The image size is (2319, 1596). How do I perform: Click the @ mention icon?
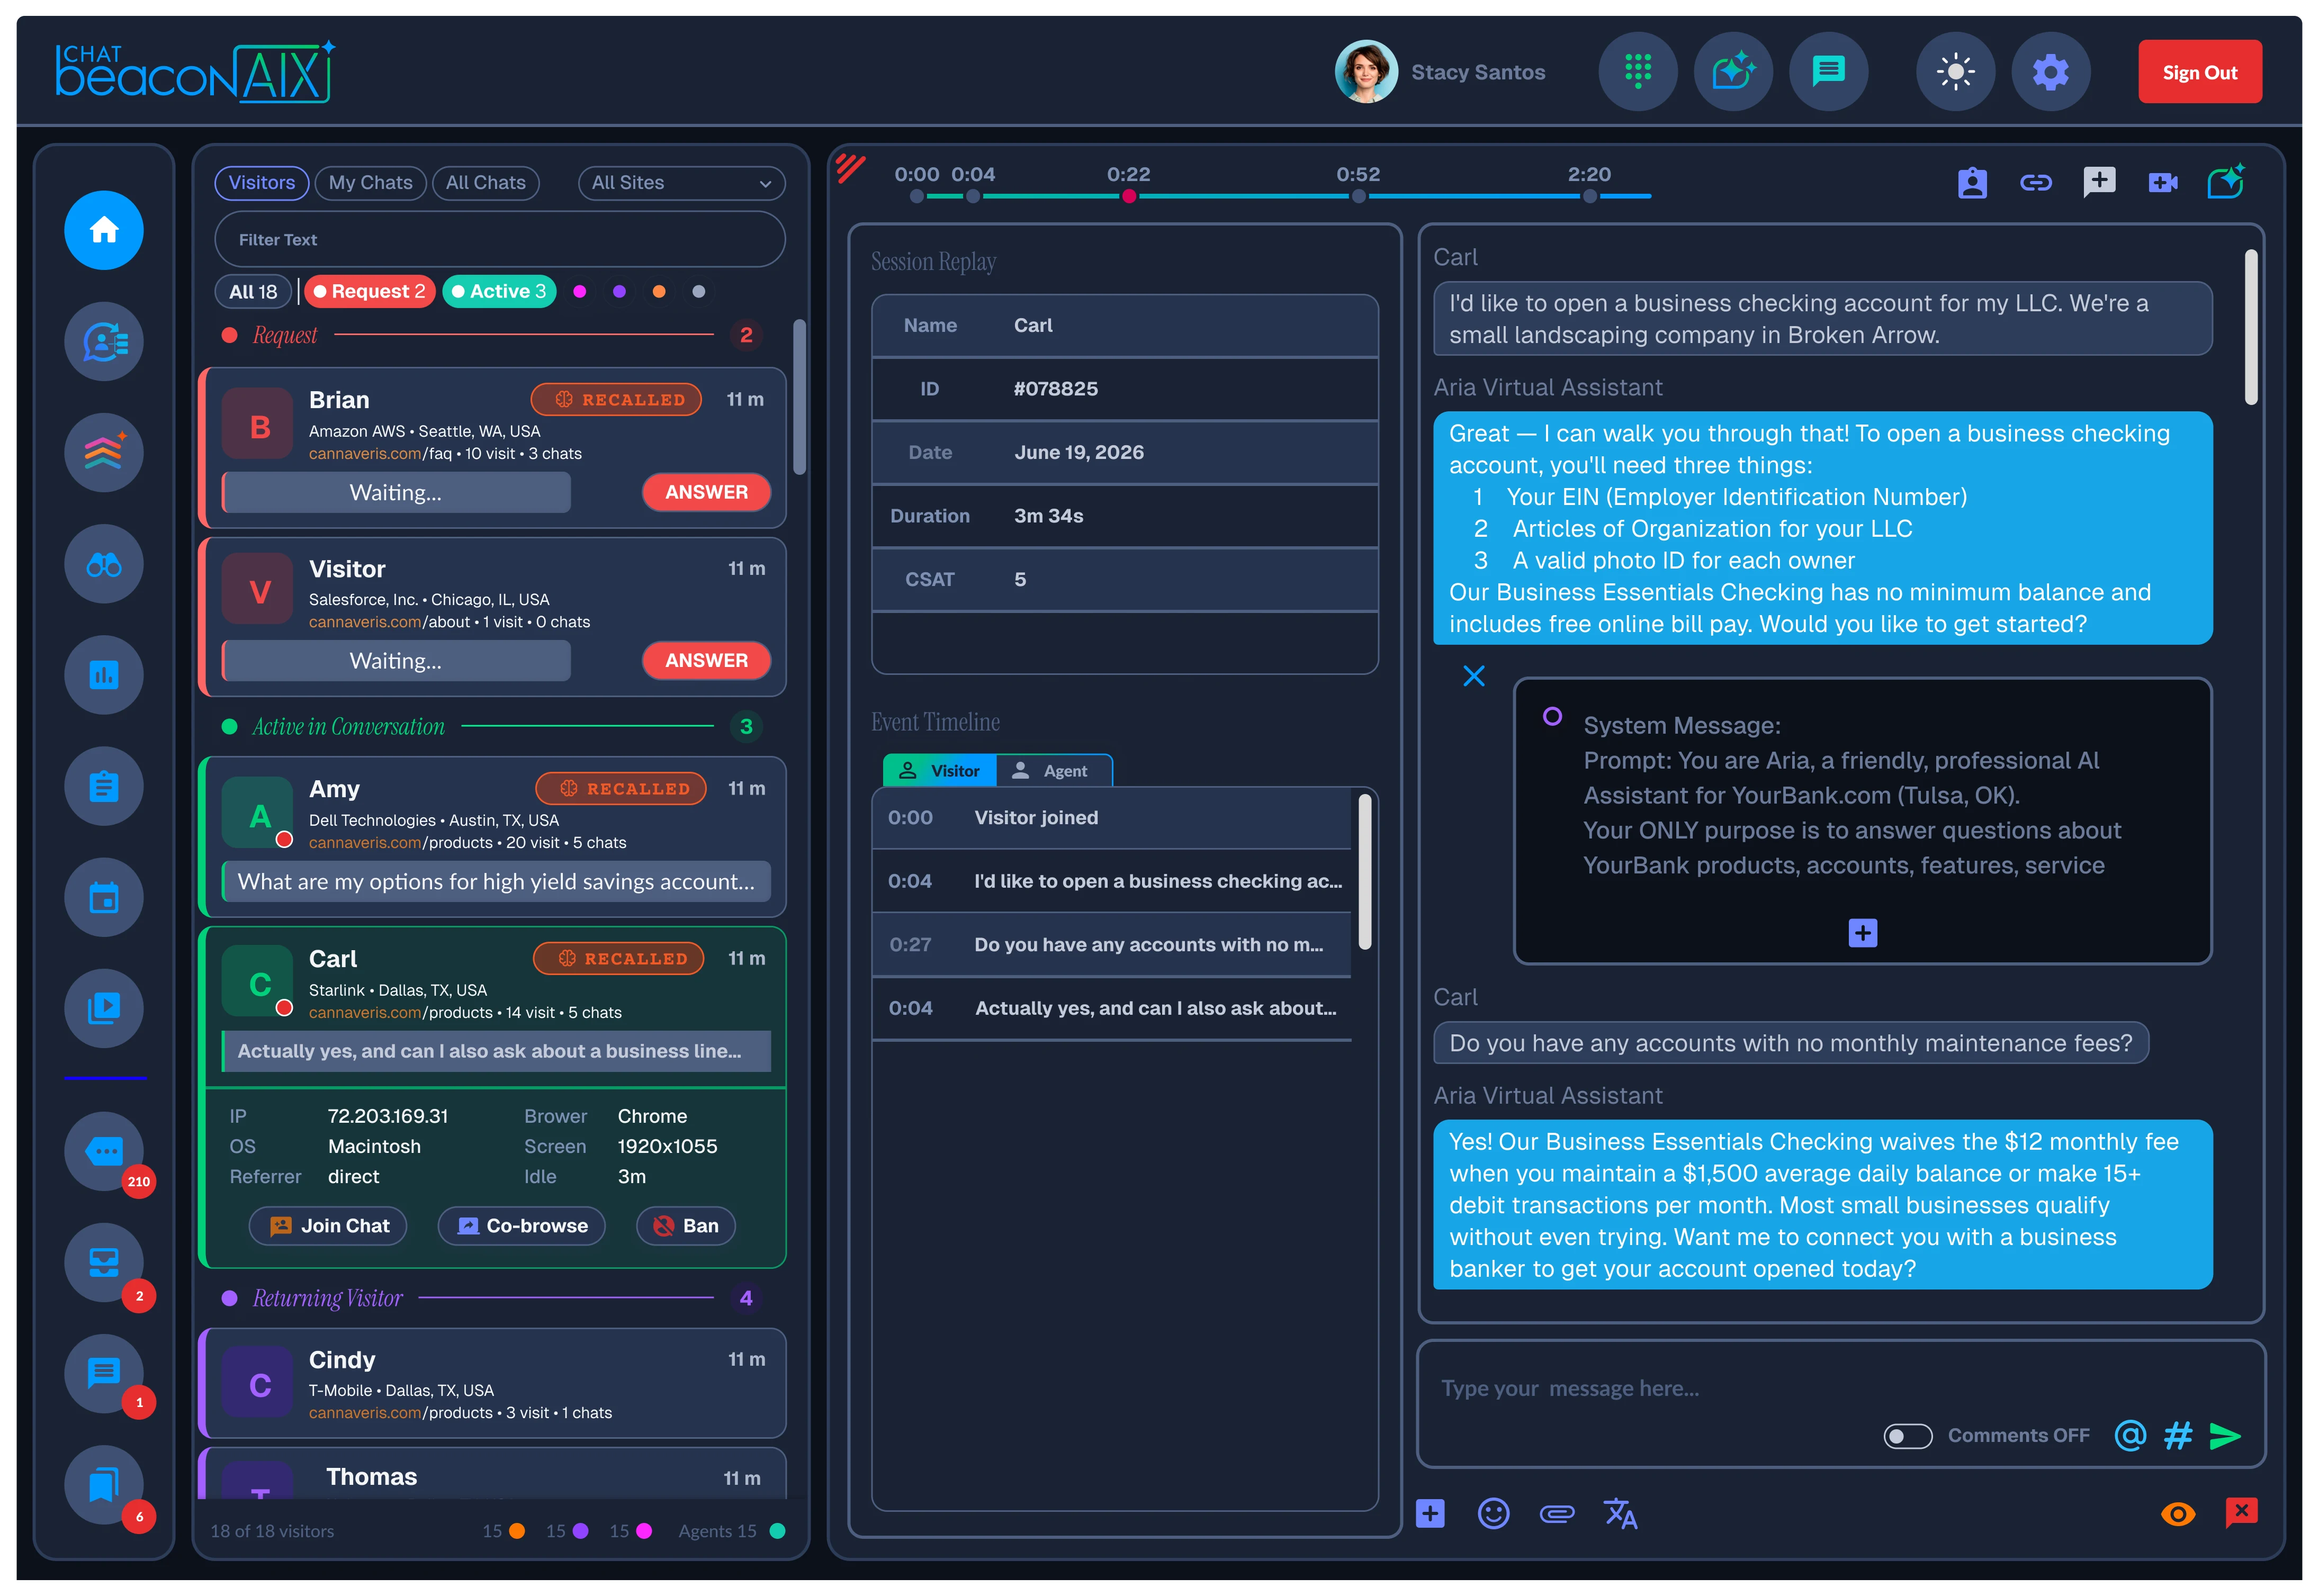coord(2130,1436)
